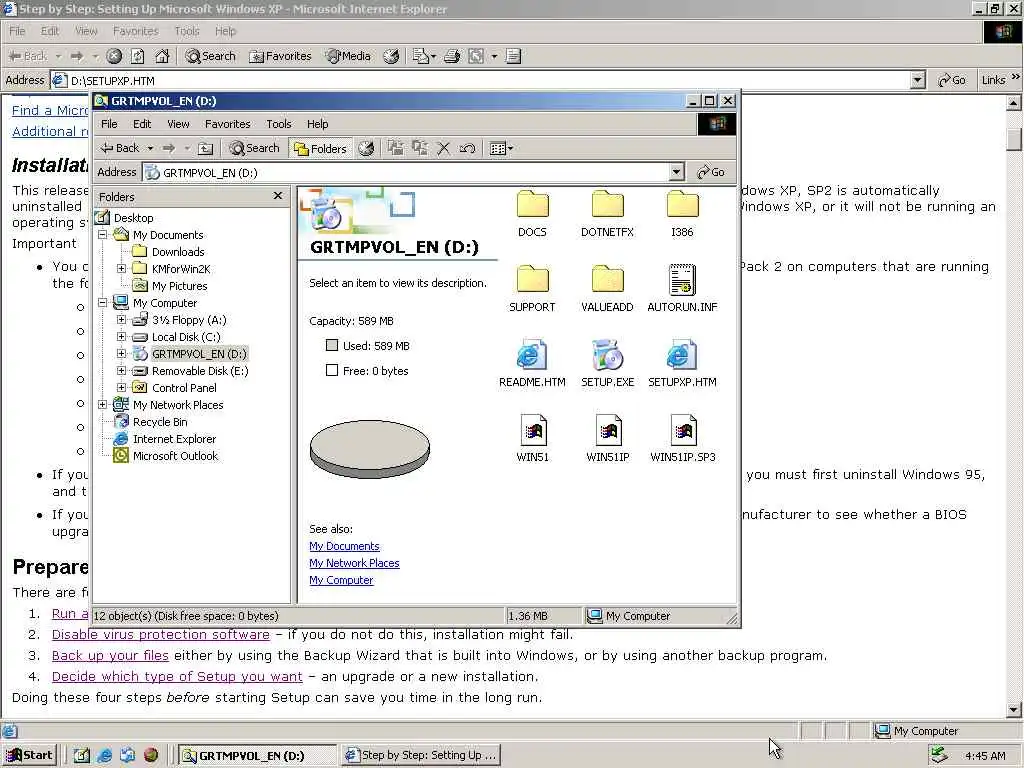
Task: Click the My Network Places link under See also
Action: point(354,563)
